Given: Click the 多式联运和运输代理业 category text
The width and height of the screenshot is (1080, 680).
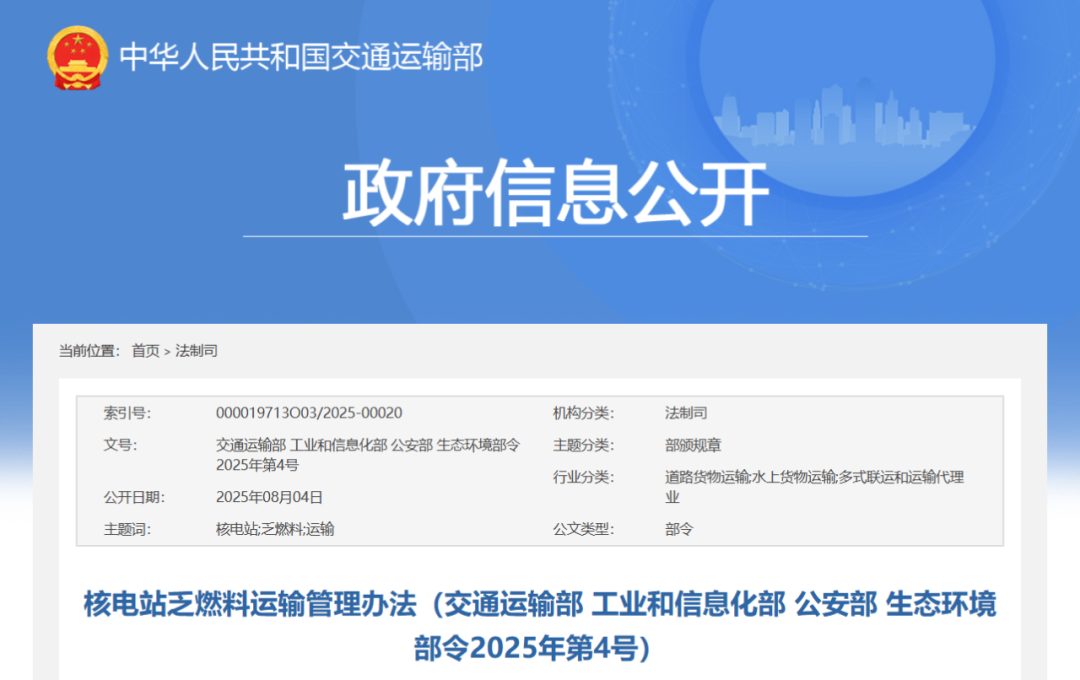Looking at the screenshot, I should [x=900, y=477].
